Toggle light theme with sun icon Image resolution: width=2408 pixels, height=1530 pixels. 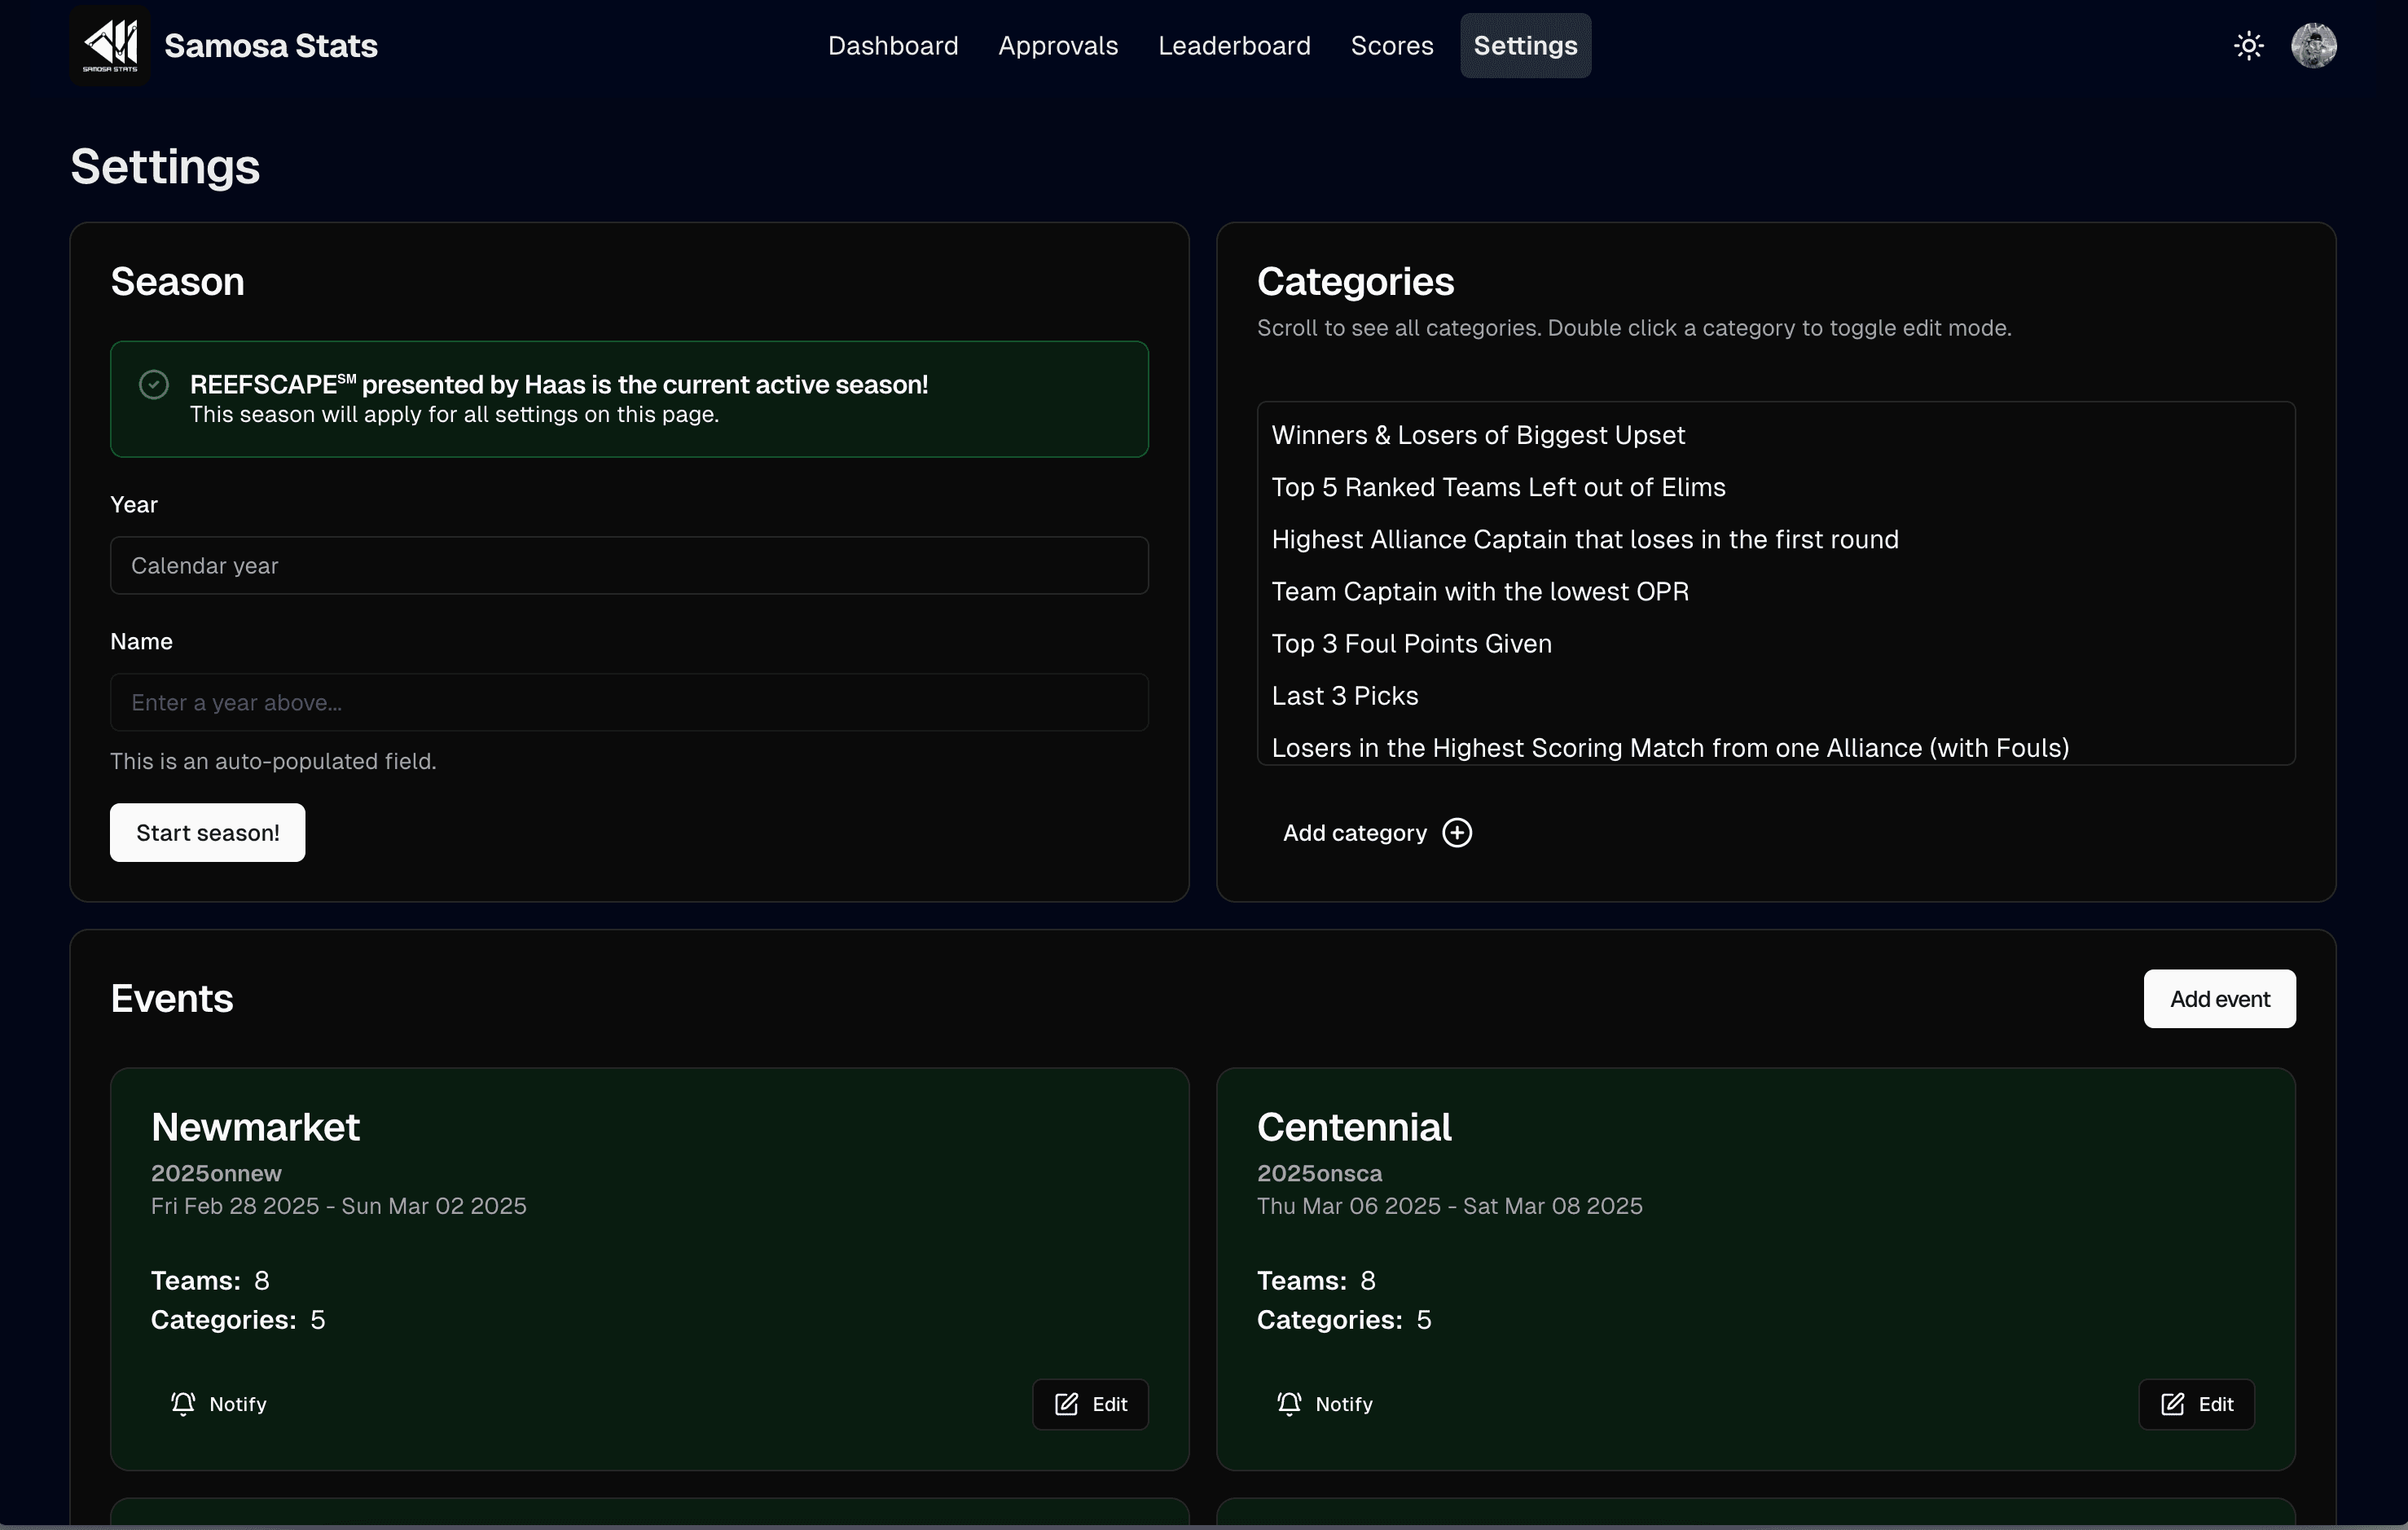point(2249,46)
